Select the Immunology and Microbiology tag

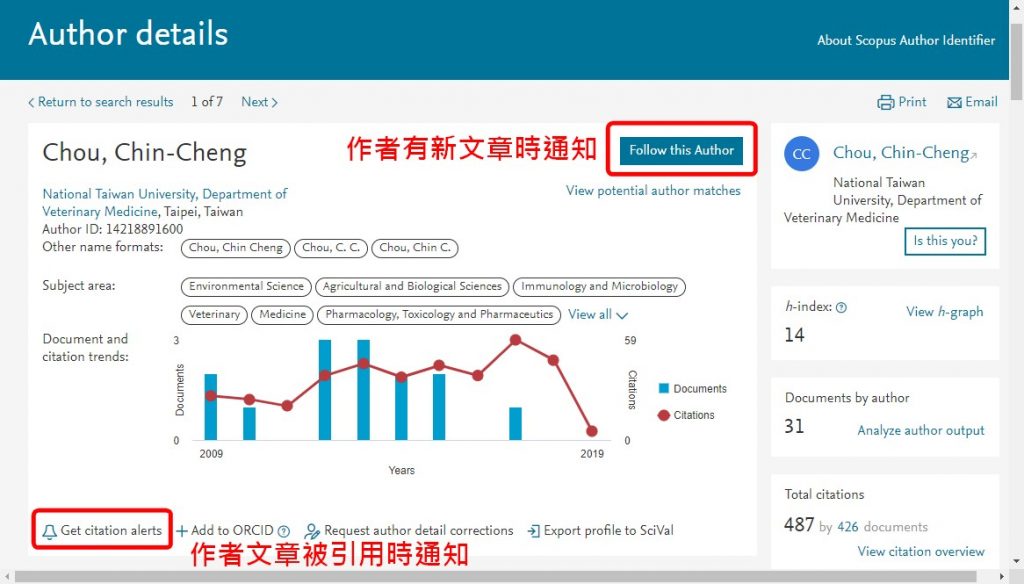tap(600, 286)
